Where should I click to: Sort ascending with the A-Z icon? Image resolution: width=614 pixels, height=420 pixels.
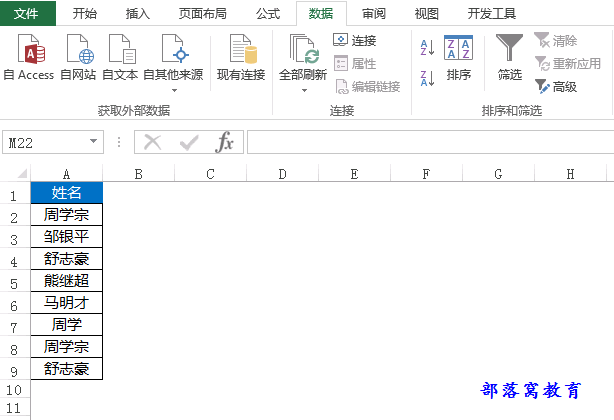[427, 48]
